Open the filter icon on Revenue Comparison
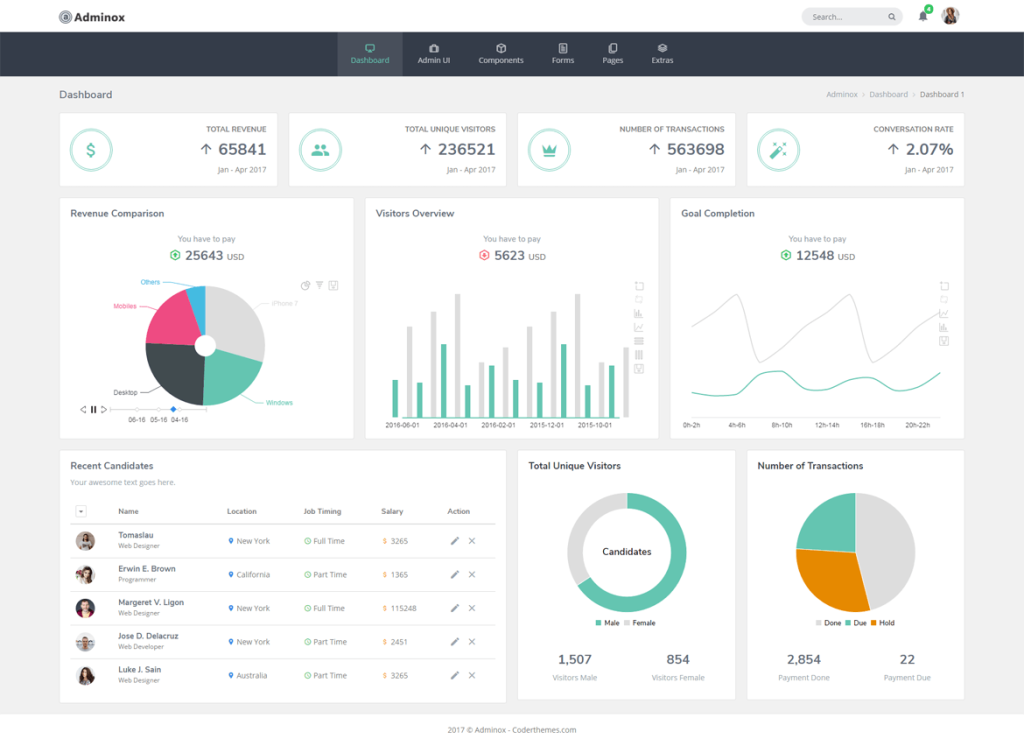 (320, 285)
